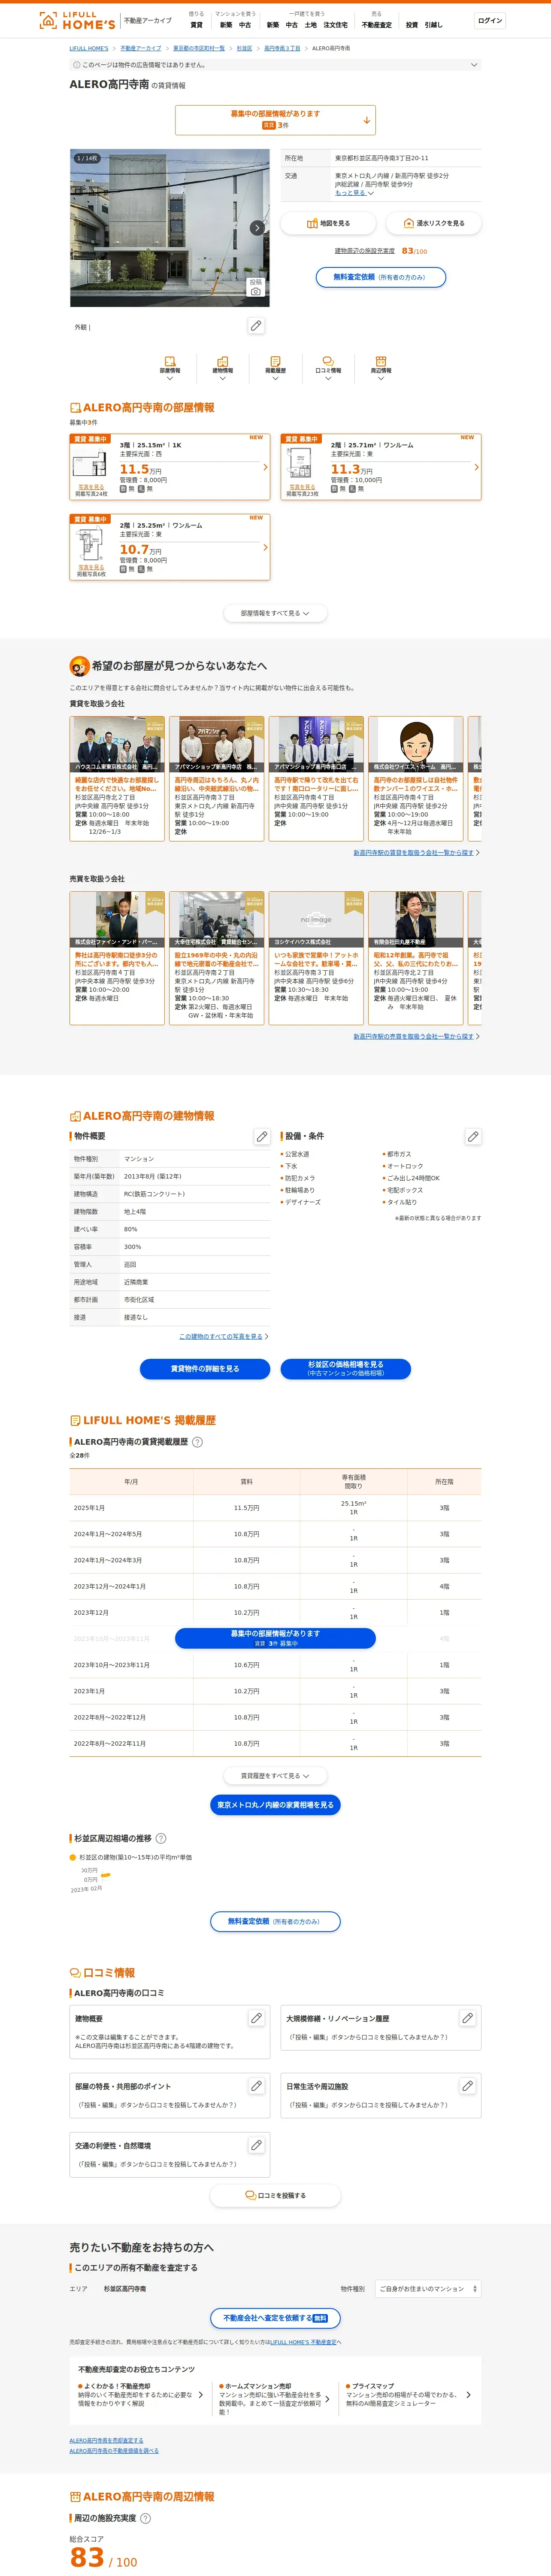Click the LIFULL HOME'S logo
Image resolution: width=551 pixels, height=2576 pixels.
[77, 20]
